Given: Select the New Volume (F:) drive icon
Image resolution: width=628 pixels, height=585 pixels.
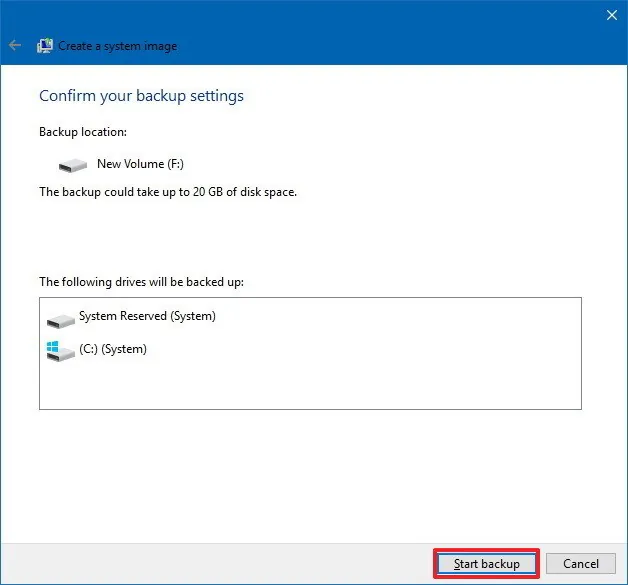Looking at the screenshot, I should tap(72, 165).
